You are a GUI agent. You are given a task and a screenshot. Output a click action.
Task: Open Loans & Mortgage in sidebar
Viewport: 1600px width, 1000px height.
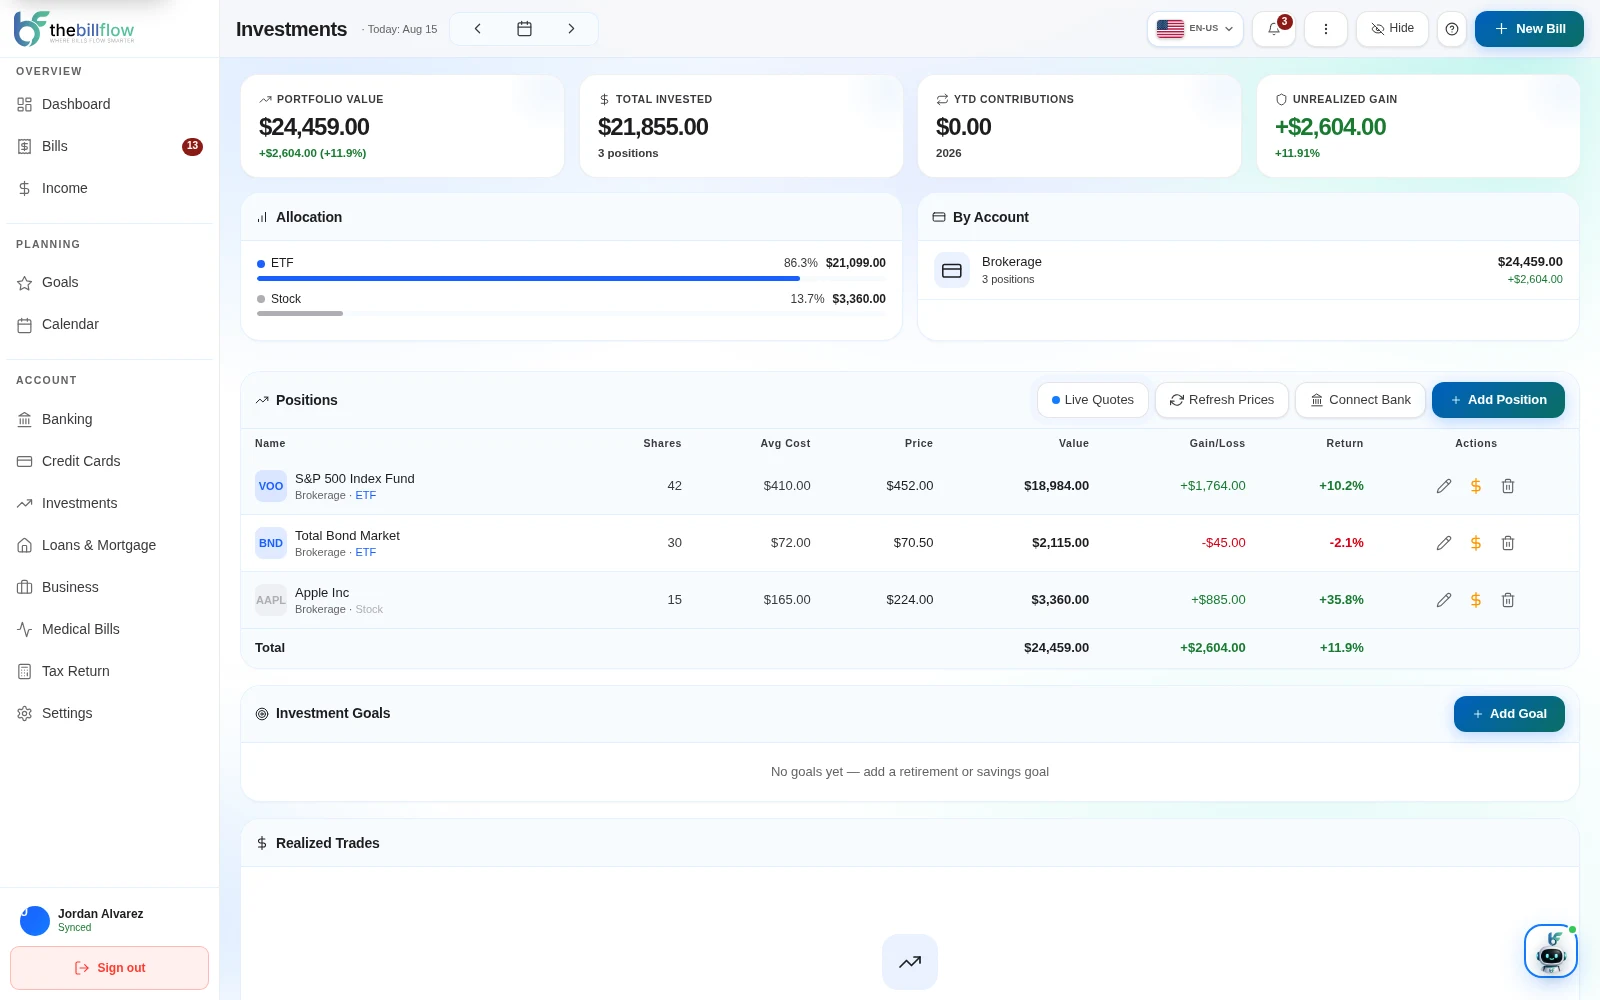tap(109, 545)
